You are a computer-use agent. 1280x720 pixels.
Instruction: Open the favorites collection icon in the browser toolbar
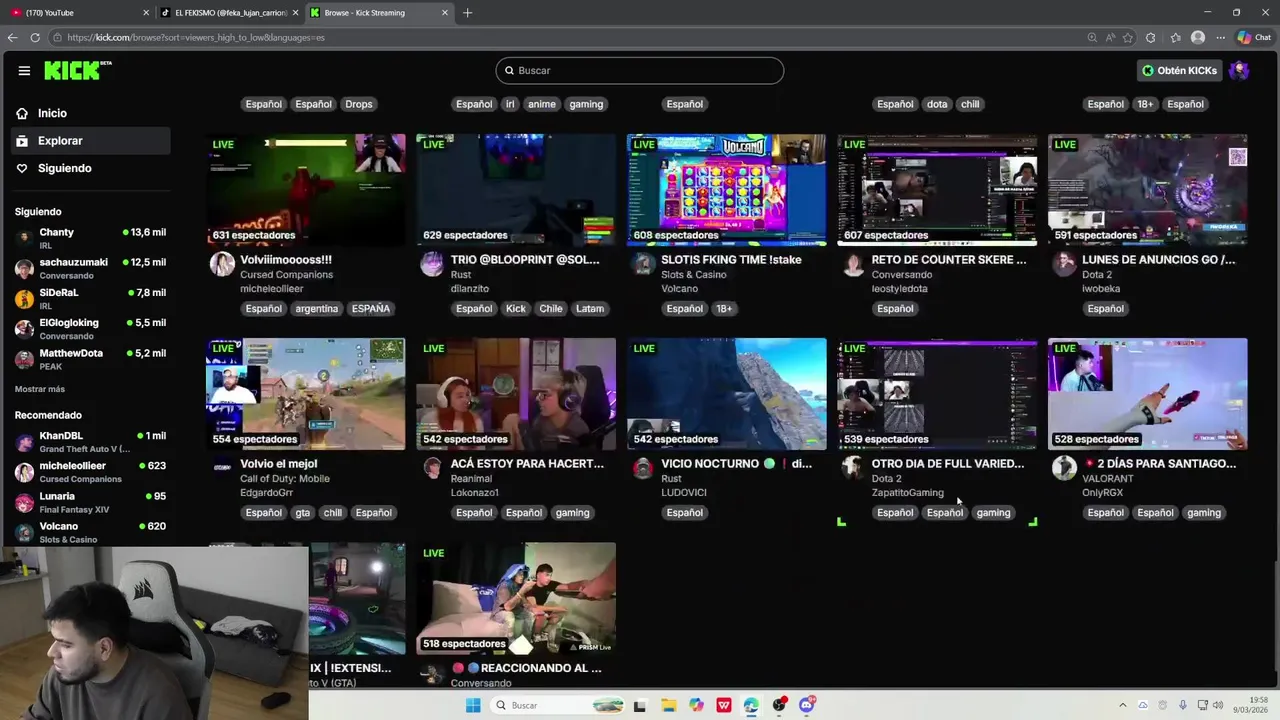pyautogui.click(x=1175, y=37)
